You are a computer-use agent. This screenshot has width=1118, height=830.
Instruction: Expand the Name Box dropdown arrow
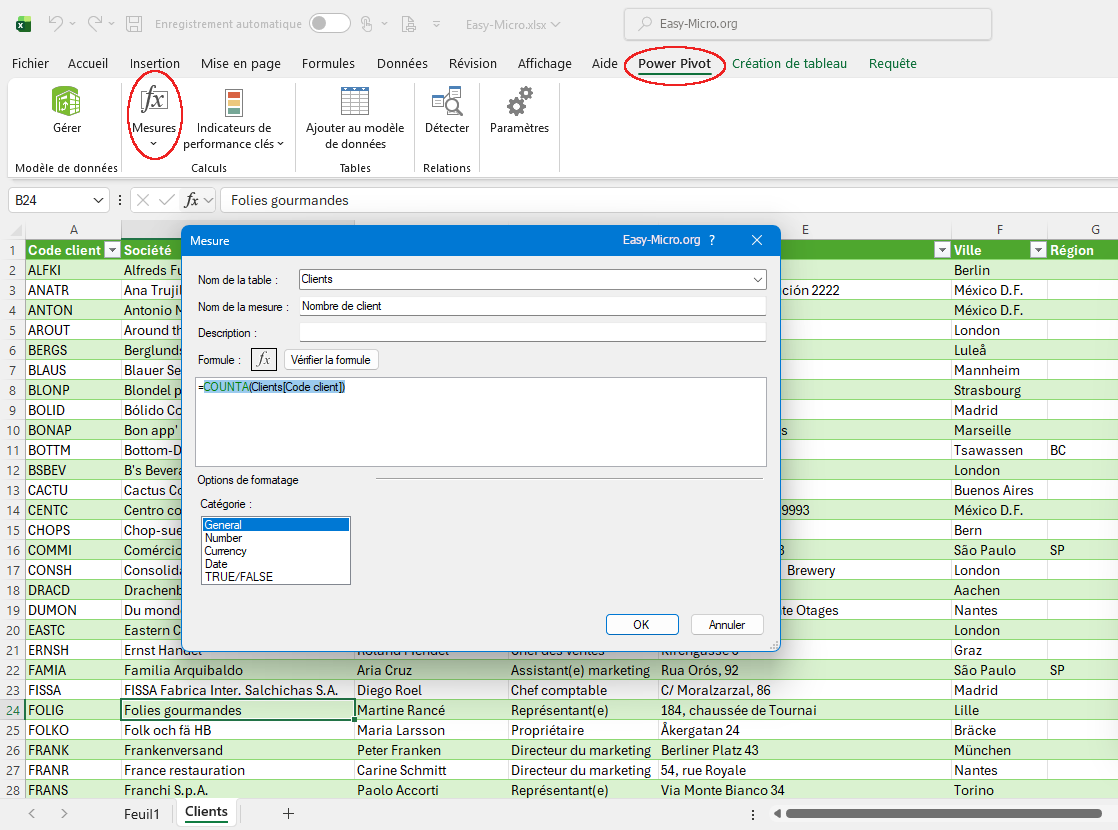99,200
